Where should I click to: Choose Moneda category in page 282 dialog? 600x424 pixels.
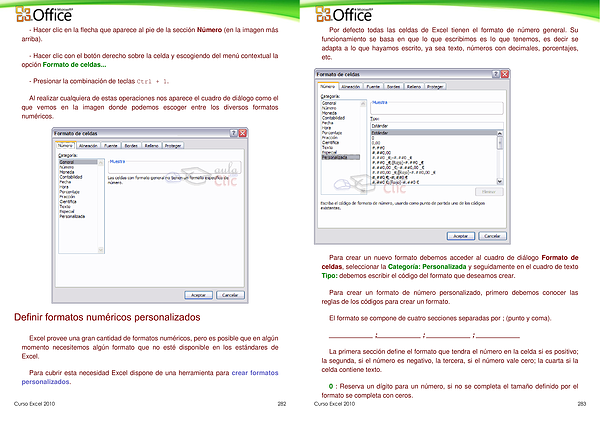67,172
